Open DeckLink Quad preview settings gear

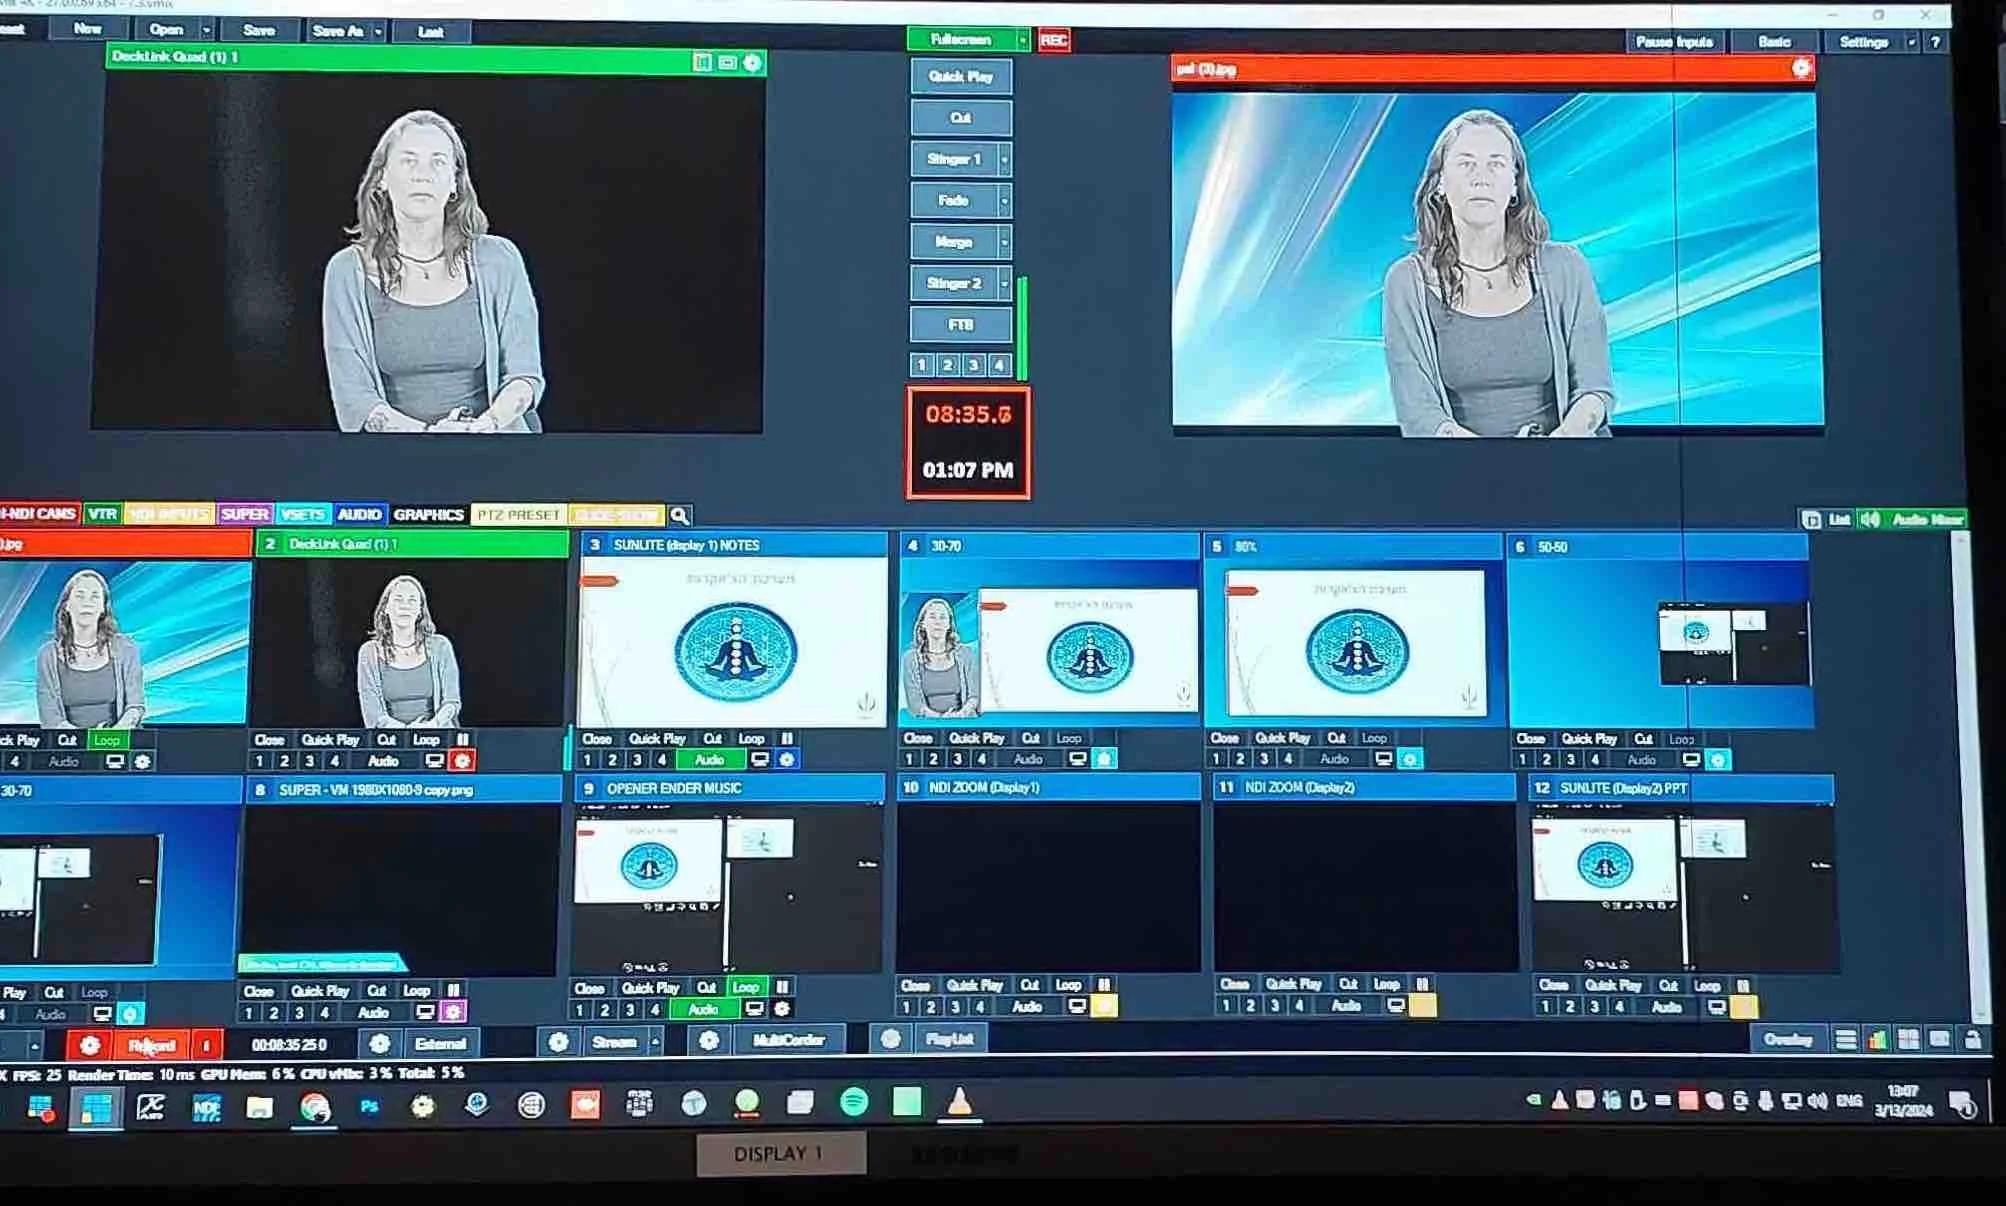753,63
